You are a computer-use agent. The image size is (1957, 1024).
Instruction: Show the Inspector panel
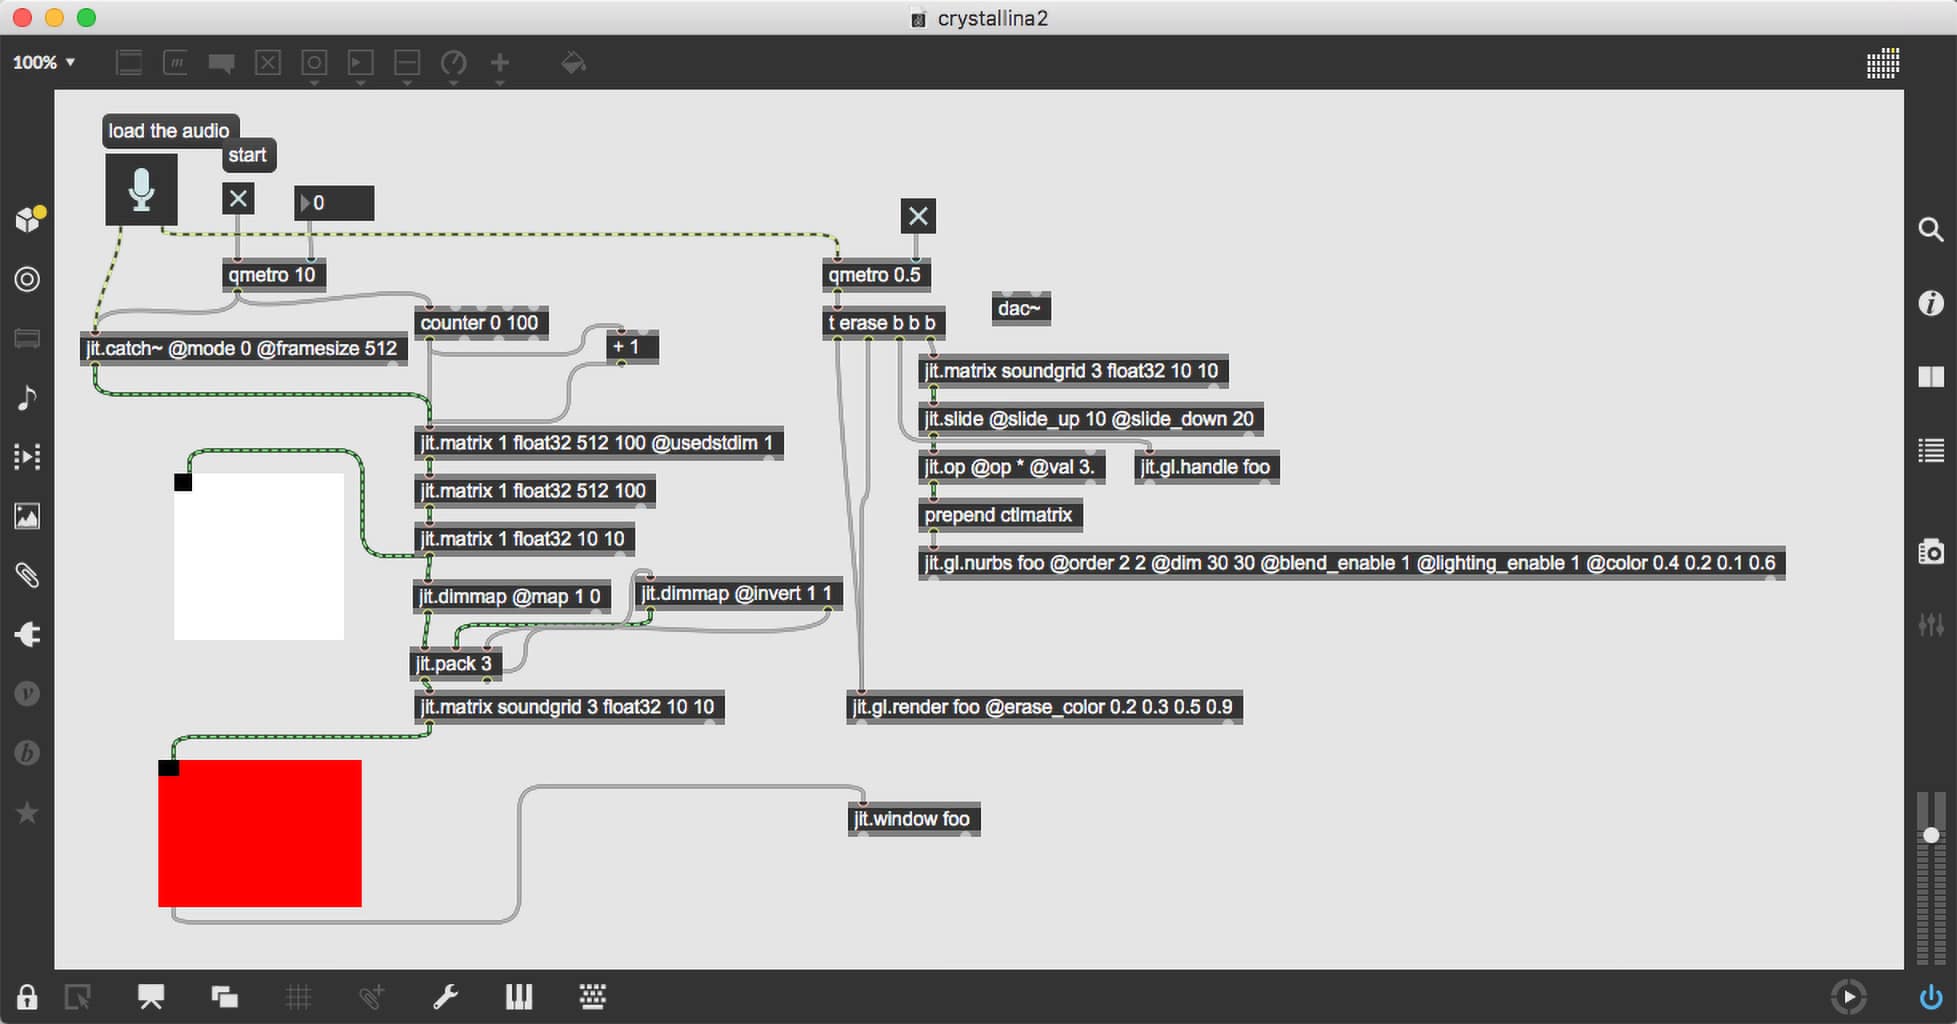tap(1931, 303)
